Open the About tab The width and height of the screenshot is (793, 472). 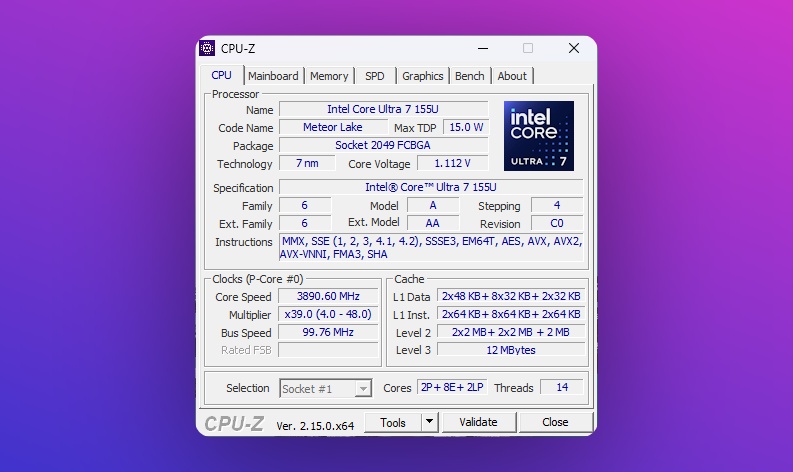[512, 76]
